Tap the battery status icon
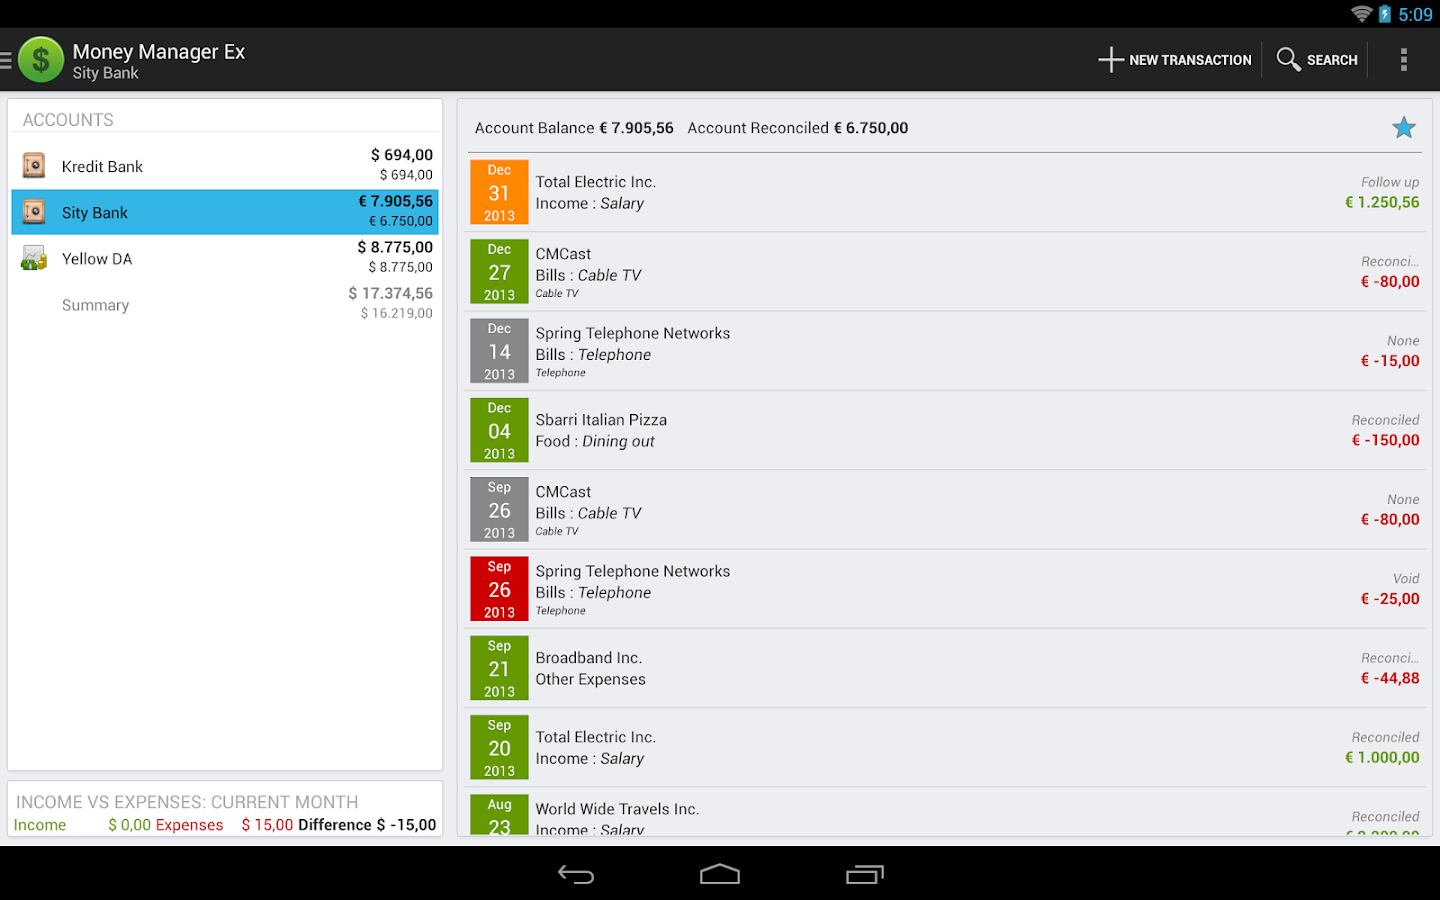1440x900 pixels. tap(1385, 14)
